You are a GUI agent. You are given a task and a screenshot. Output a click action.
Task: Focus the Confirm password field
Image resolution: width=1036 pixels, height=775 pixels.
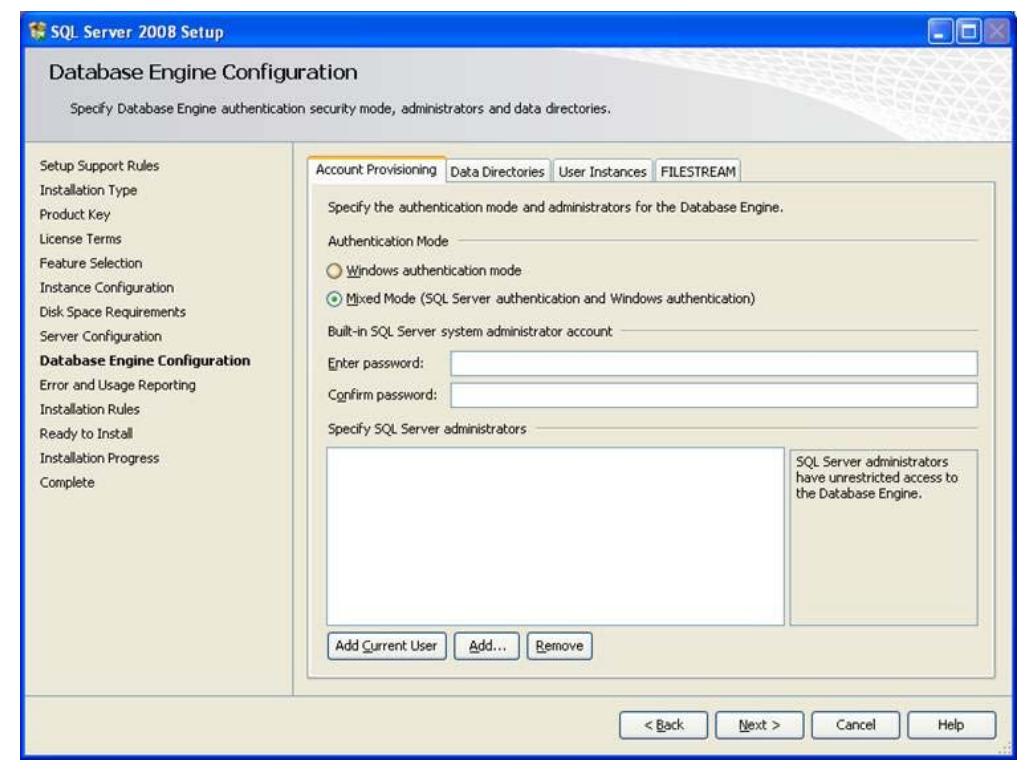point(714,395)
